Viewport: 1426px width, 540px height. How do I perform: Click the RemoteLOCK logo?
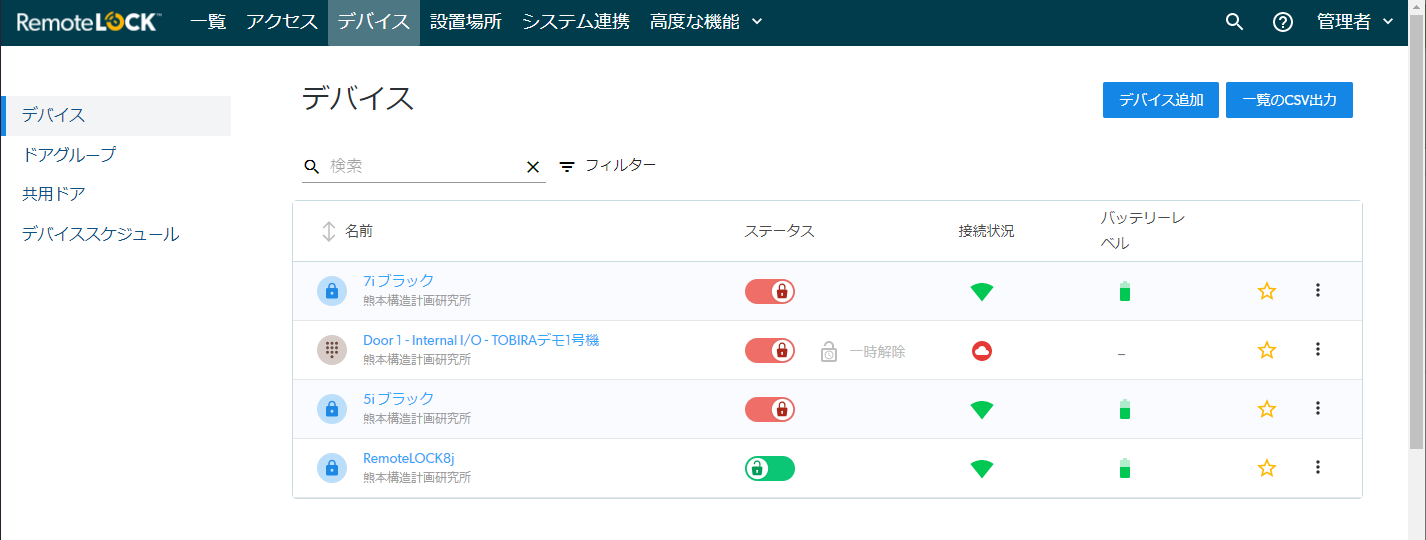coord(89,21)
